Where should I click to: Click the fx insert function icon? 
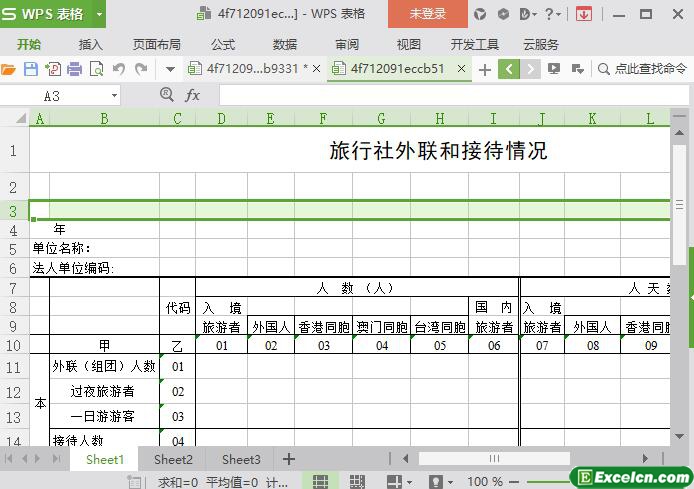click(192, 95)
